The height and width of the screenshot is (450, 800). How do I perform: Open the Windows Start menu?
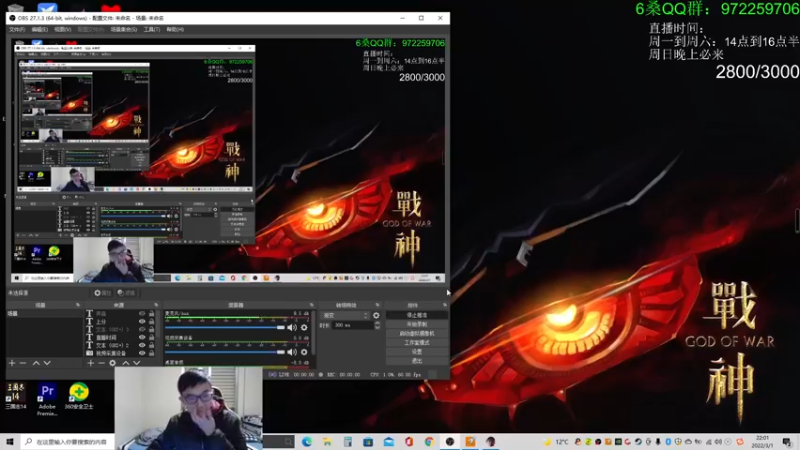tap(10, 442)
